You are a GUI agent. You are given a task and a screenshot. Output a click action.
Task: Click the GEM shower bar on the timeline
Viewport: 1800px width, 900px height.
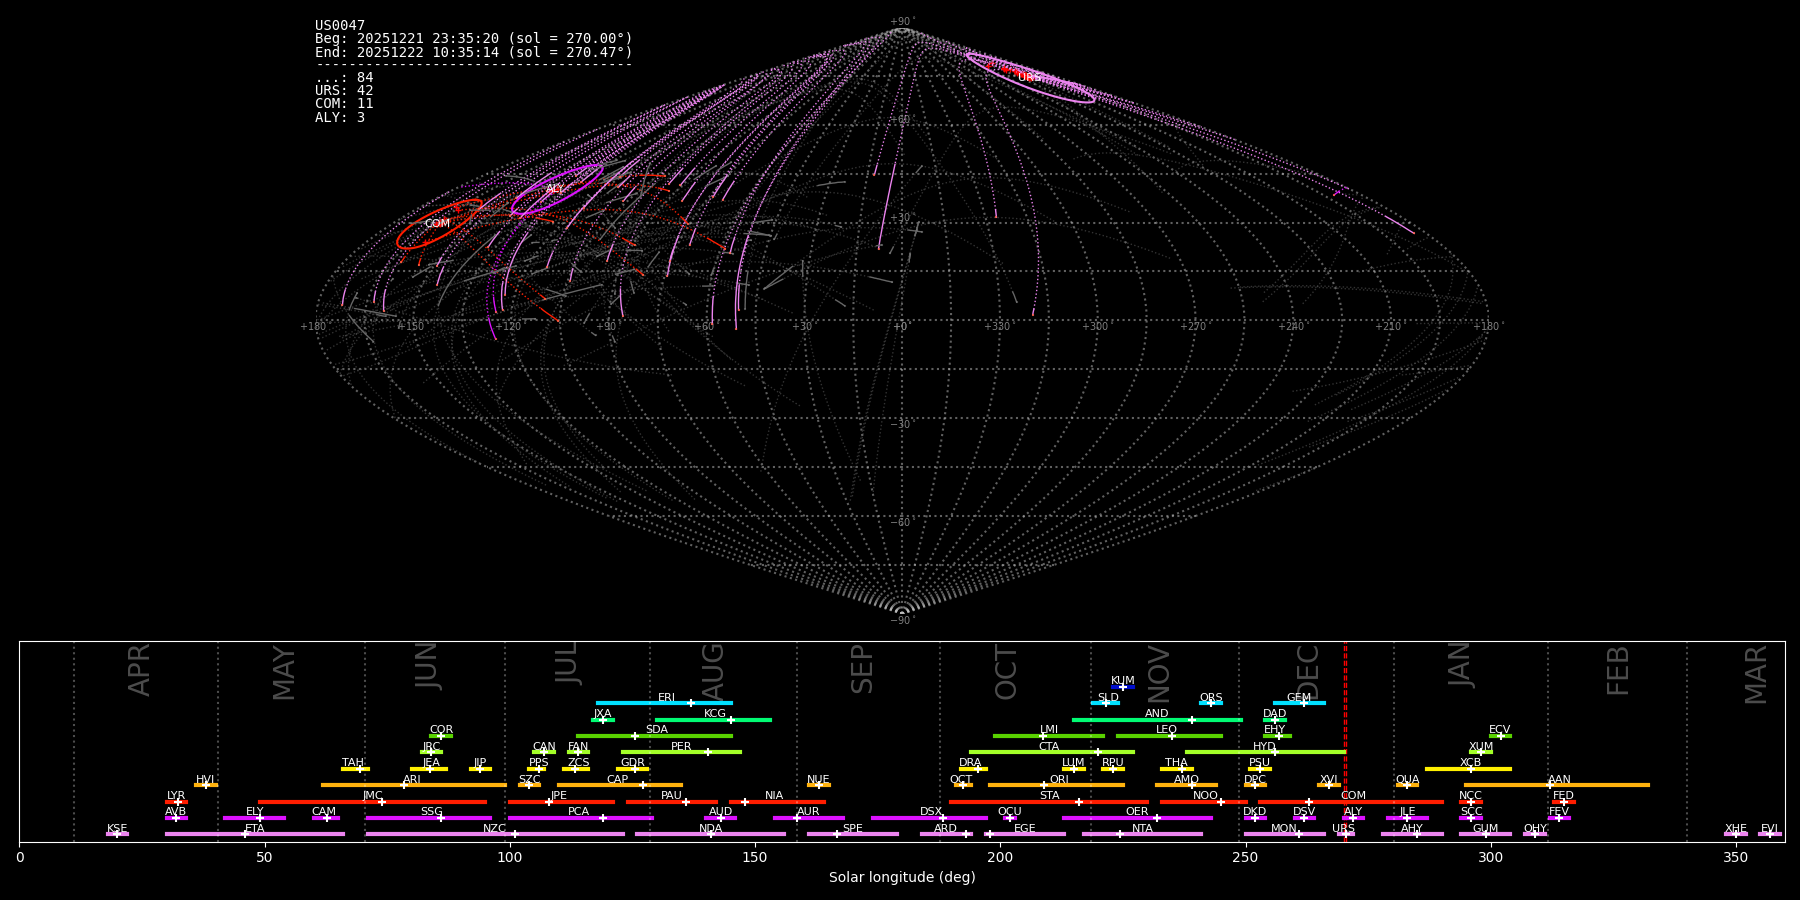pyautogui.click(x=1299, y=703)
